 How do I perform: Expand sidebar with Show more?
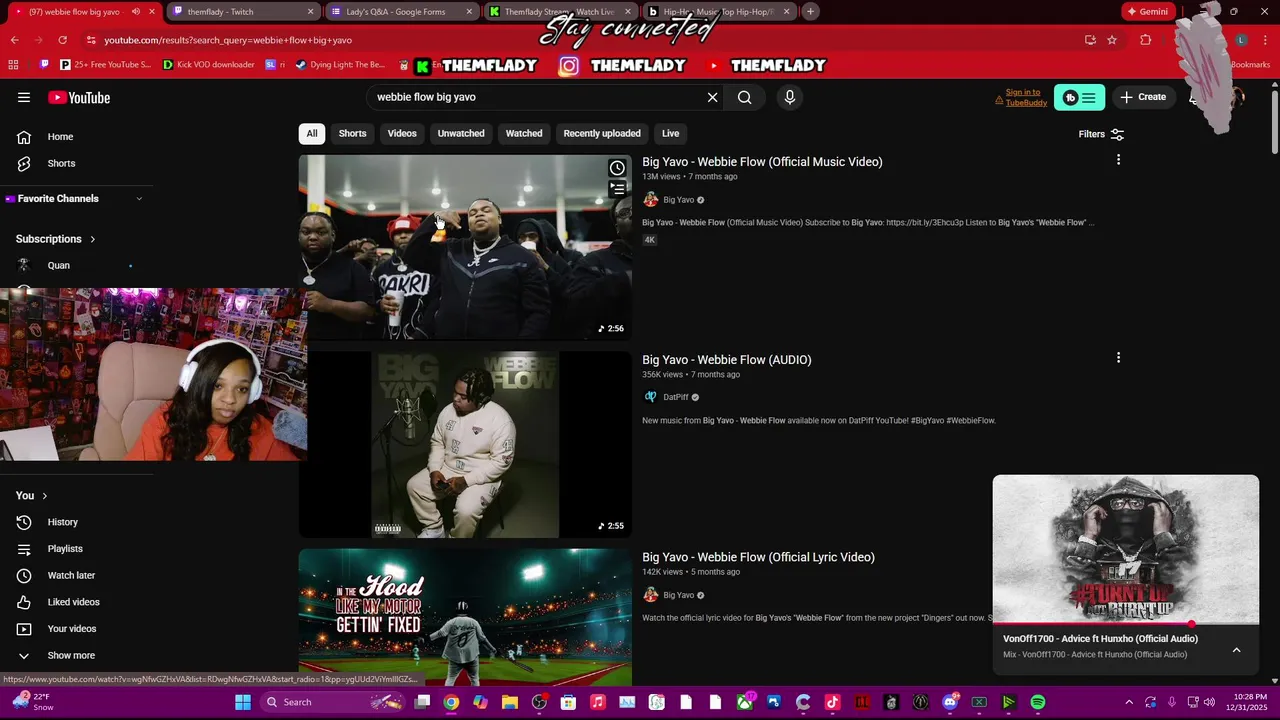coord(71,656)
